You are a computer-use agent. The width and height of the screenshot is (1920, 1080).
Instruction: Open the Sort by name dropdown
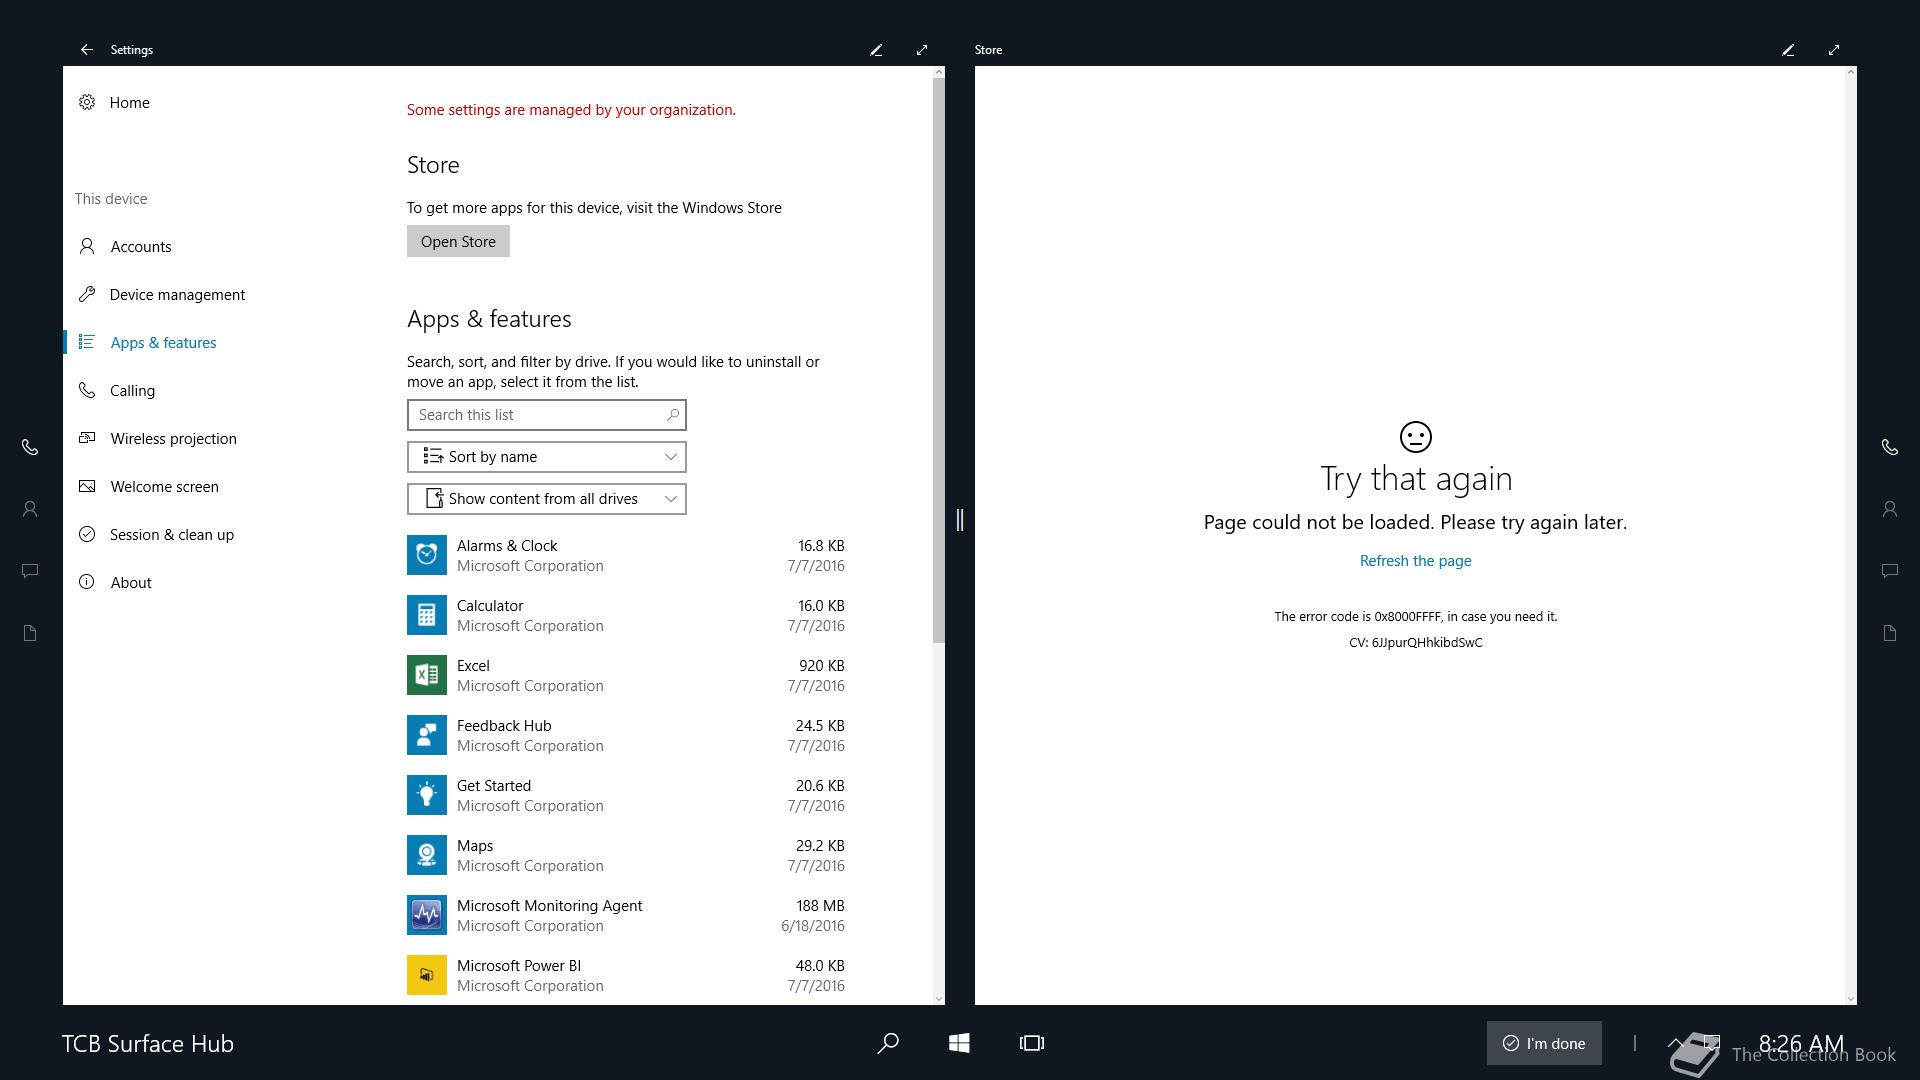click(547, 457)
